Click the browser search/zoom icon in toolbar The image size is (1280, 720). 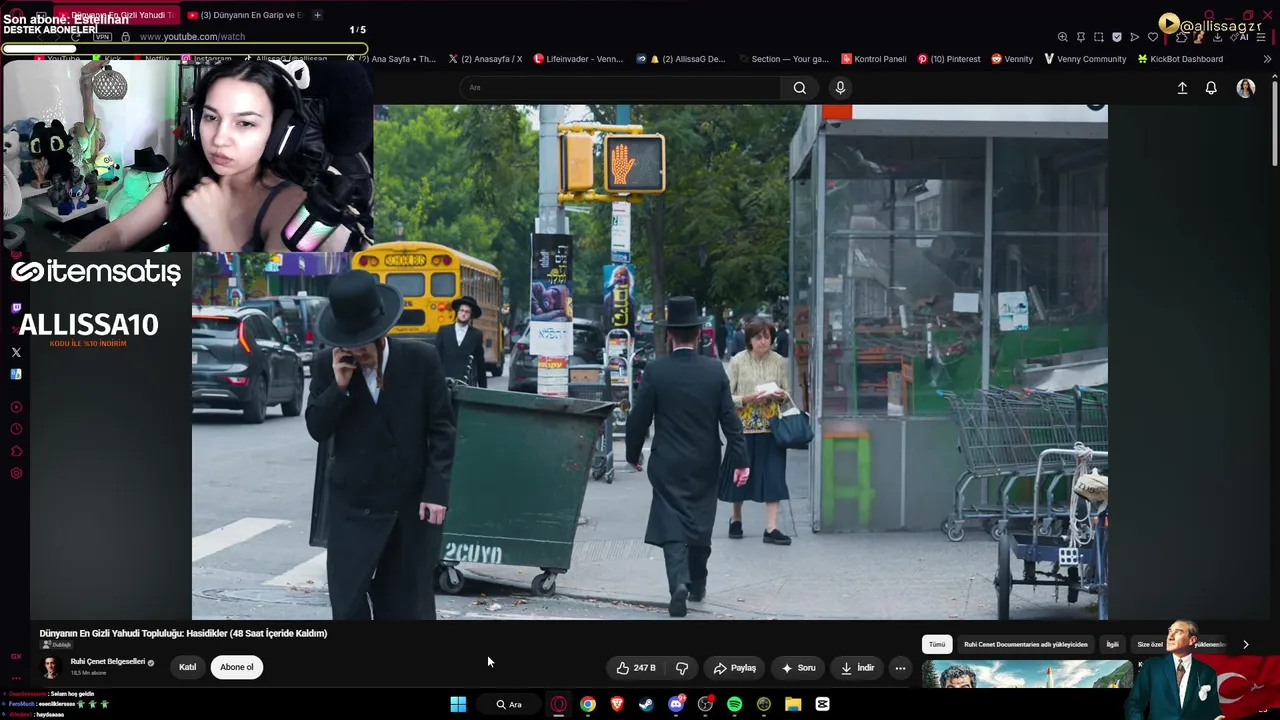point(1062,37)
